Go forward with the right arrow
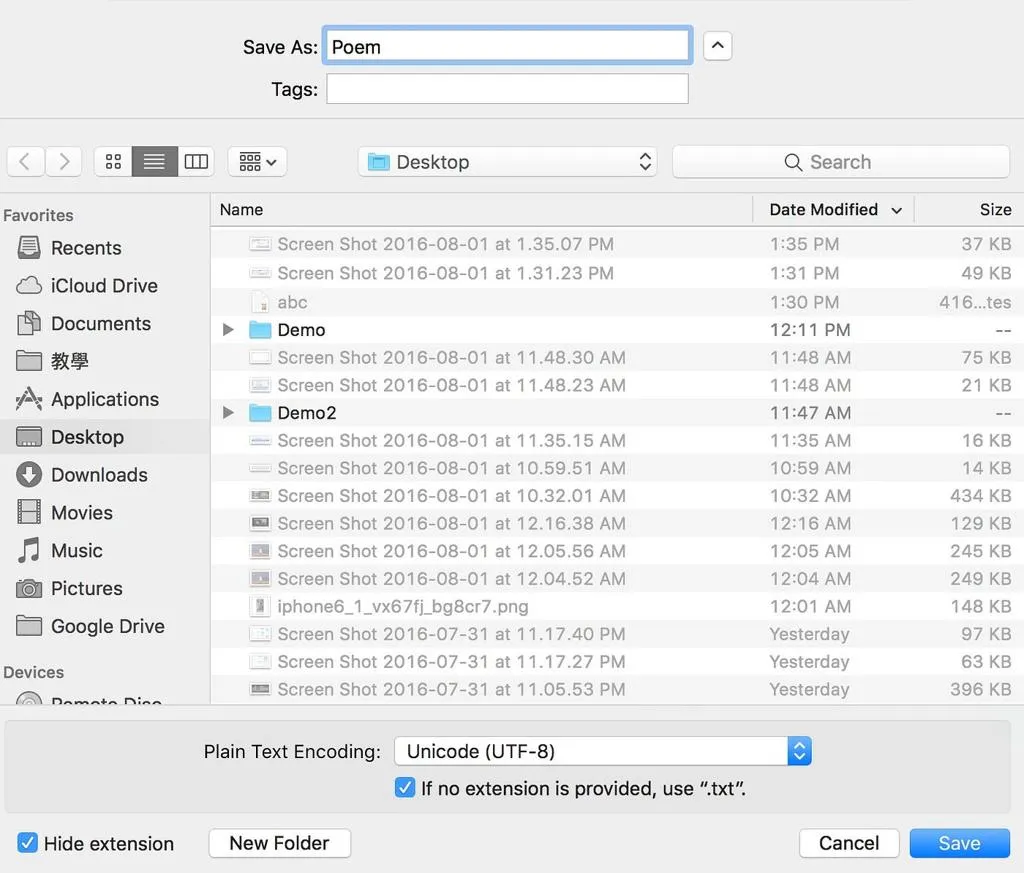Image resolution: width=1024 pixels, height=873 pixels. 63,161
